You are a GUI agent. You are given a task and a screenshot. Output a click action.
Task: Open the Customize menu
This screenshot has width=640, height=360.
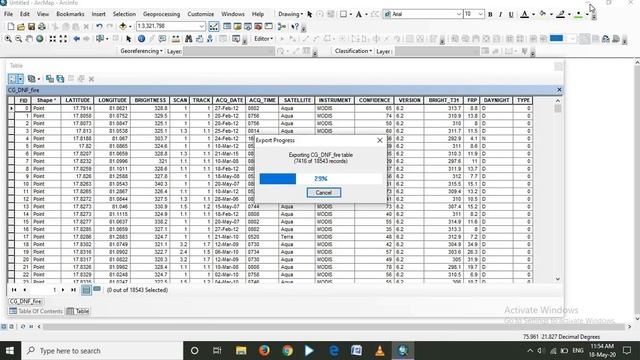pyautogui.click(x=200, y=14)
